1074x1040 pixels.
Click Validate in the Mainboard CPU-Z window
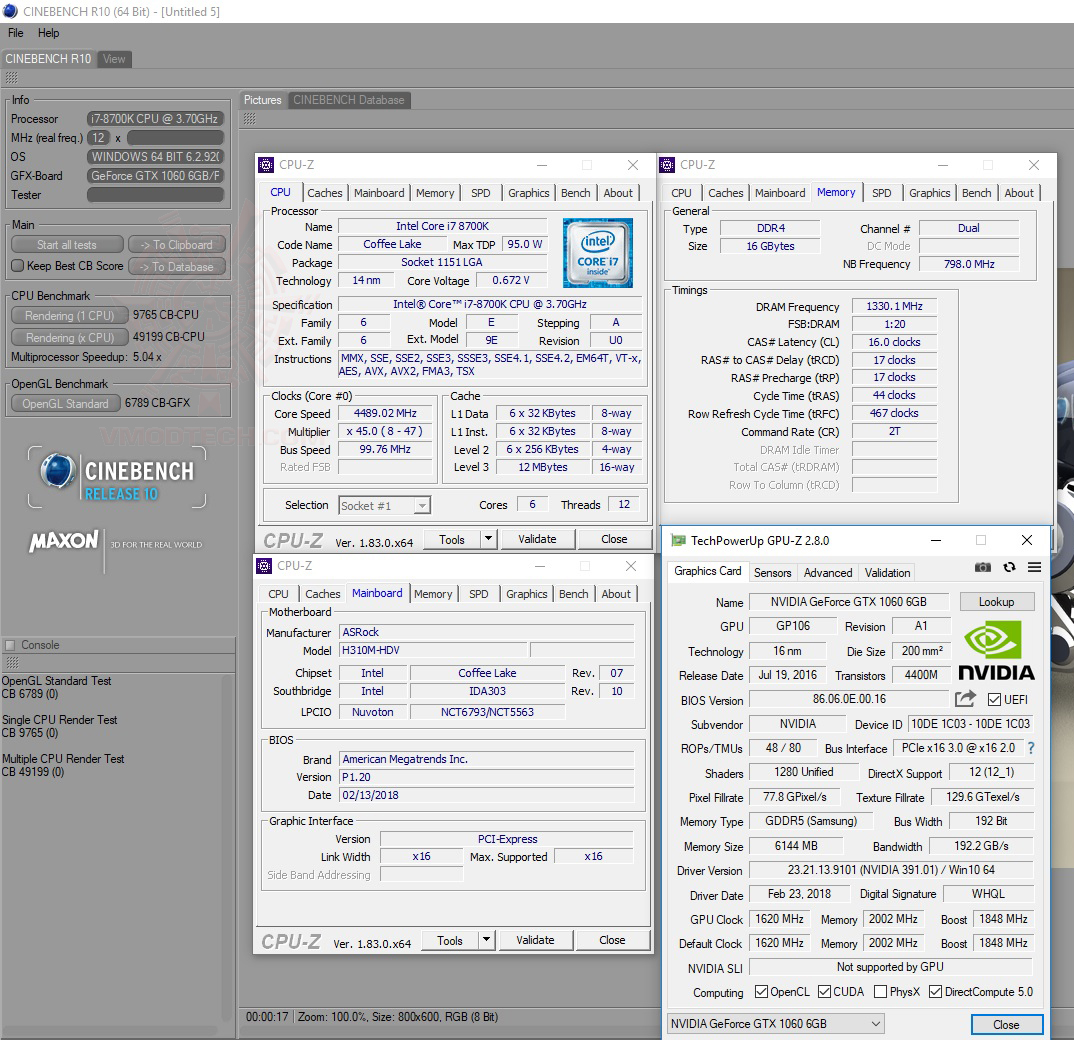pos(535,940)
